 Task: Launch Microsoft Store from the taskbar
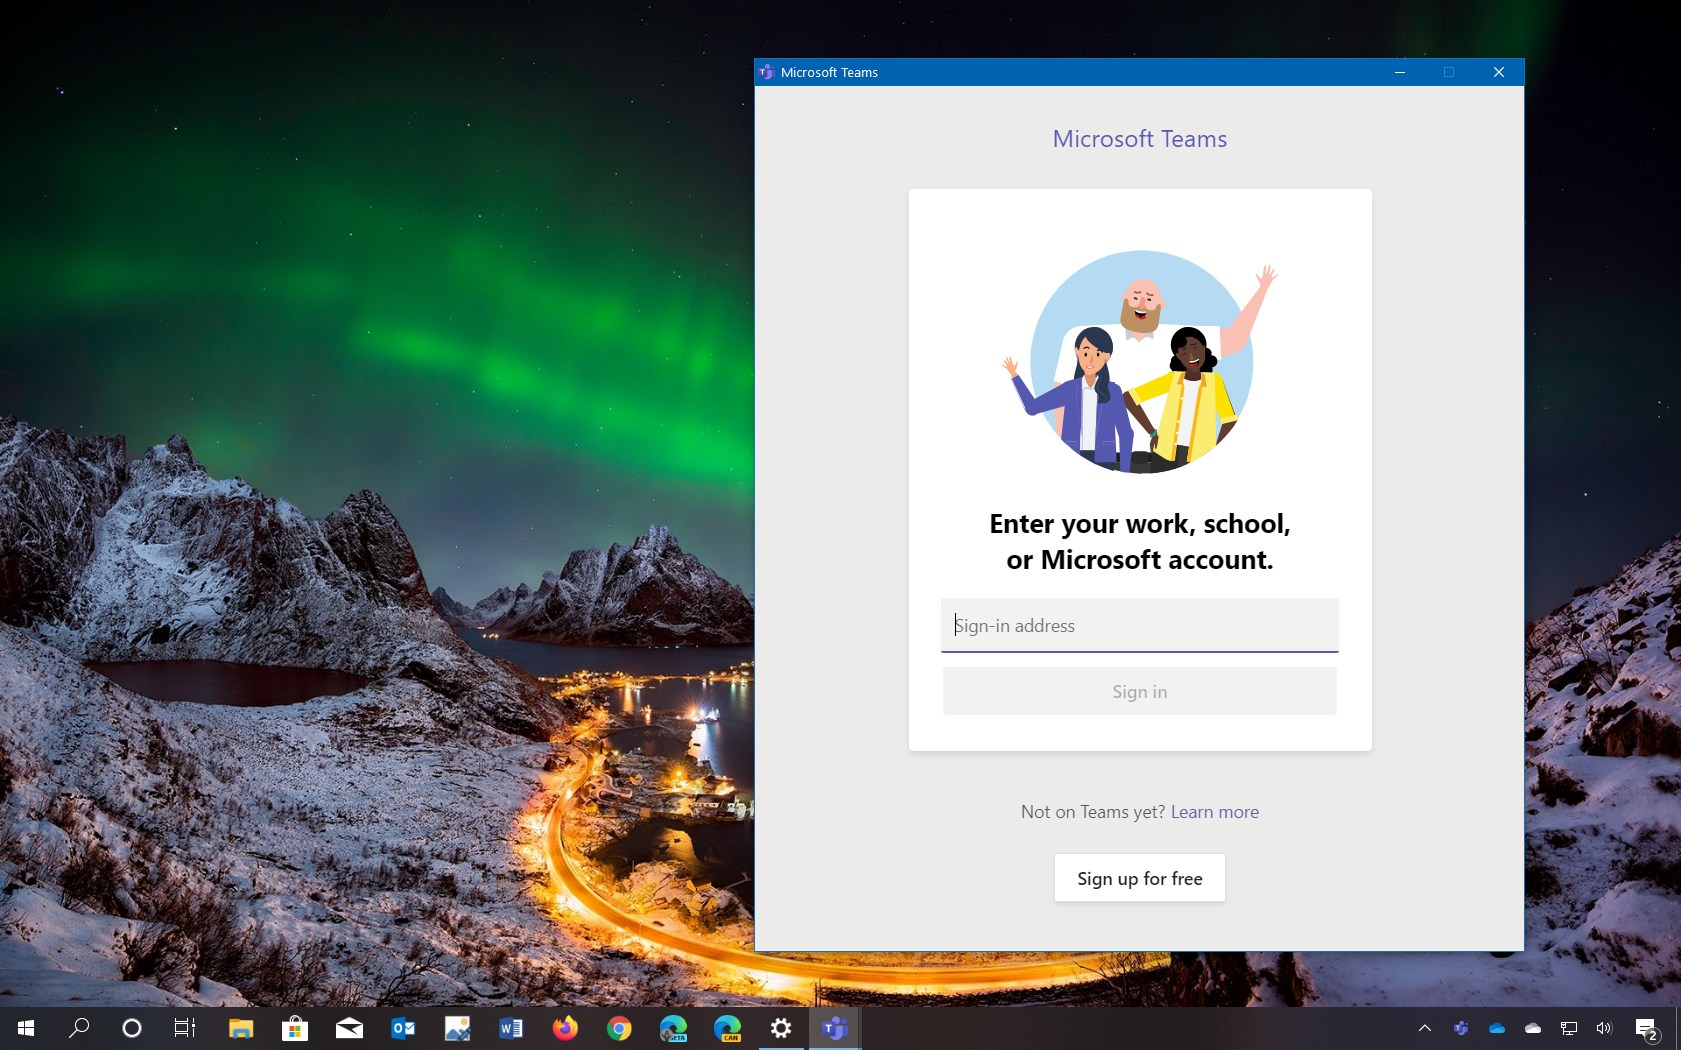(x=295, y=1028)
